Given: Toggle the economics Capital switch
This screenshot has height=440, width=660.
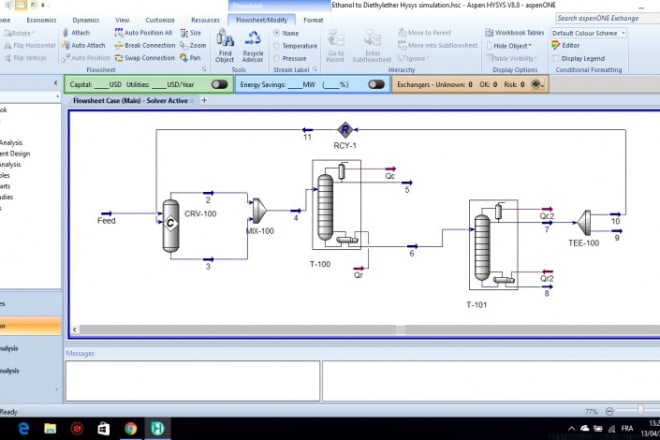Looking at the screenshot, I should pyautogui.click(x=219, y=84).
